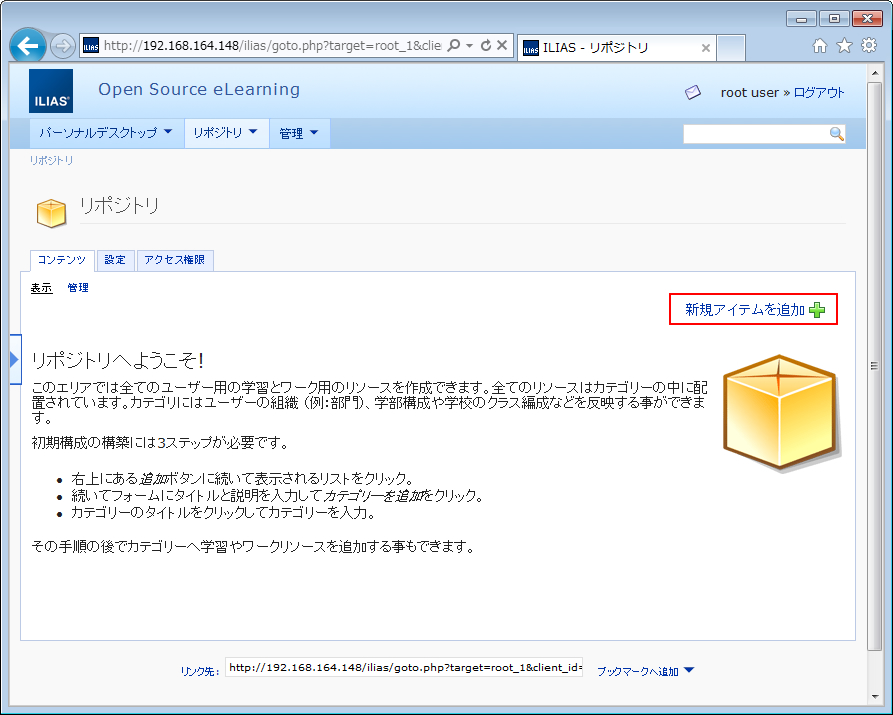Screen dimensions: 893x715
Task: Click the search magnifier icon
Action: tap(837, 134)
